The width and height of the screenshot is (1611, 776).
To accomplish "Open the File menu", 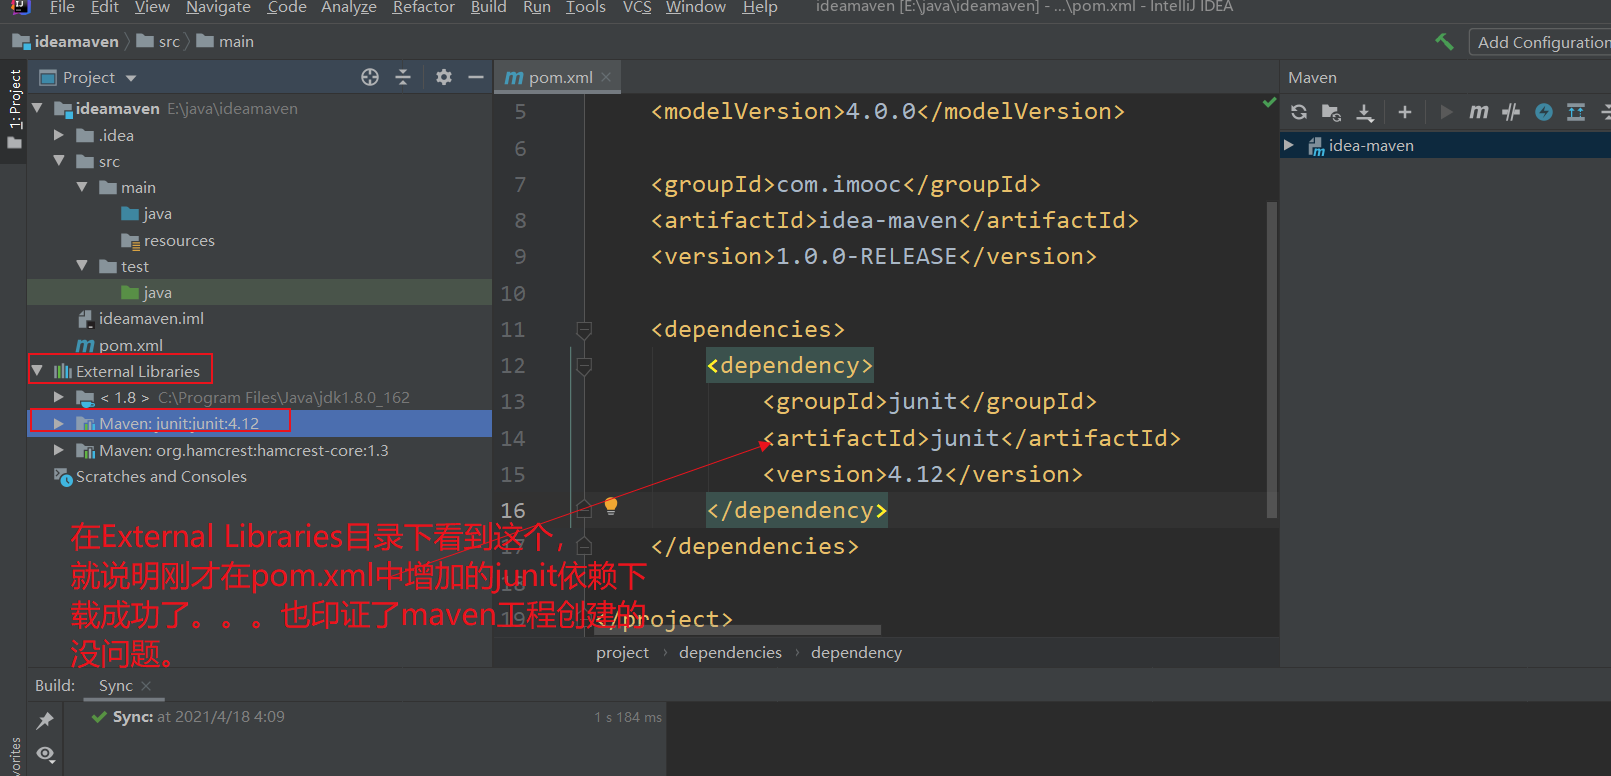I will click(x=62, y=7).
